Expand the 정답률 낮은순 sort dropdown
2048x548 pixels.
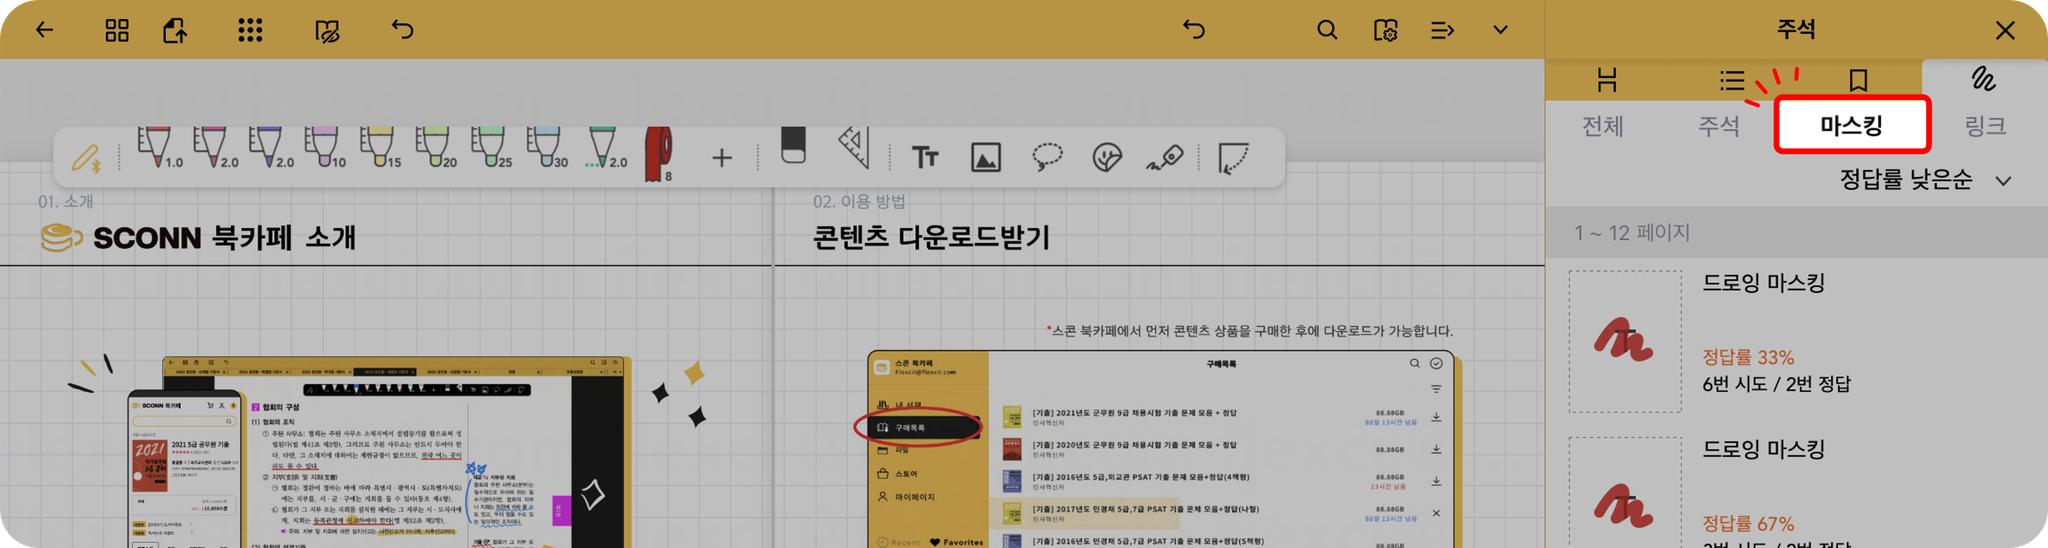[x=1925, y=180]
